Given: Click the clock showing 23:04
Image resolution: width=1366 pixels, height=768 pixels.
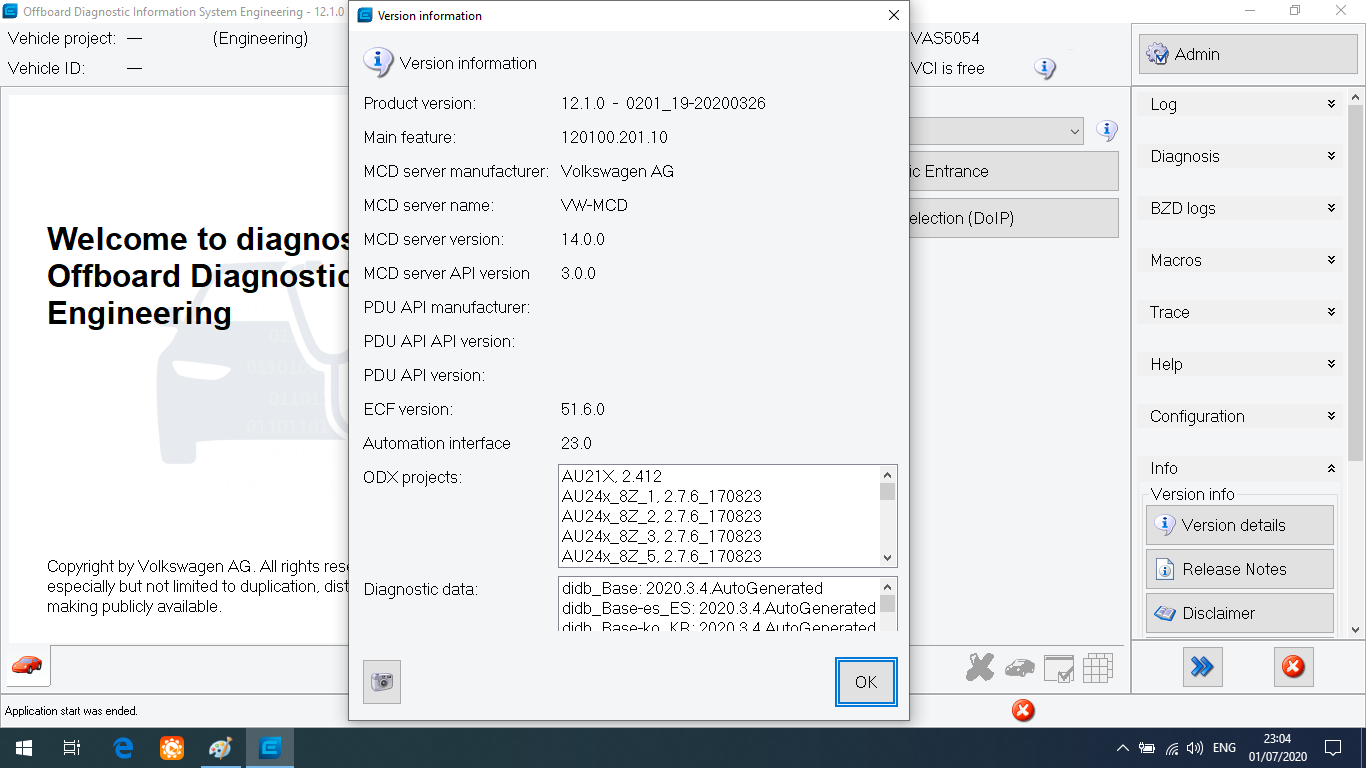Looking at the screenshot, I should (1277, 739).
